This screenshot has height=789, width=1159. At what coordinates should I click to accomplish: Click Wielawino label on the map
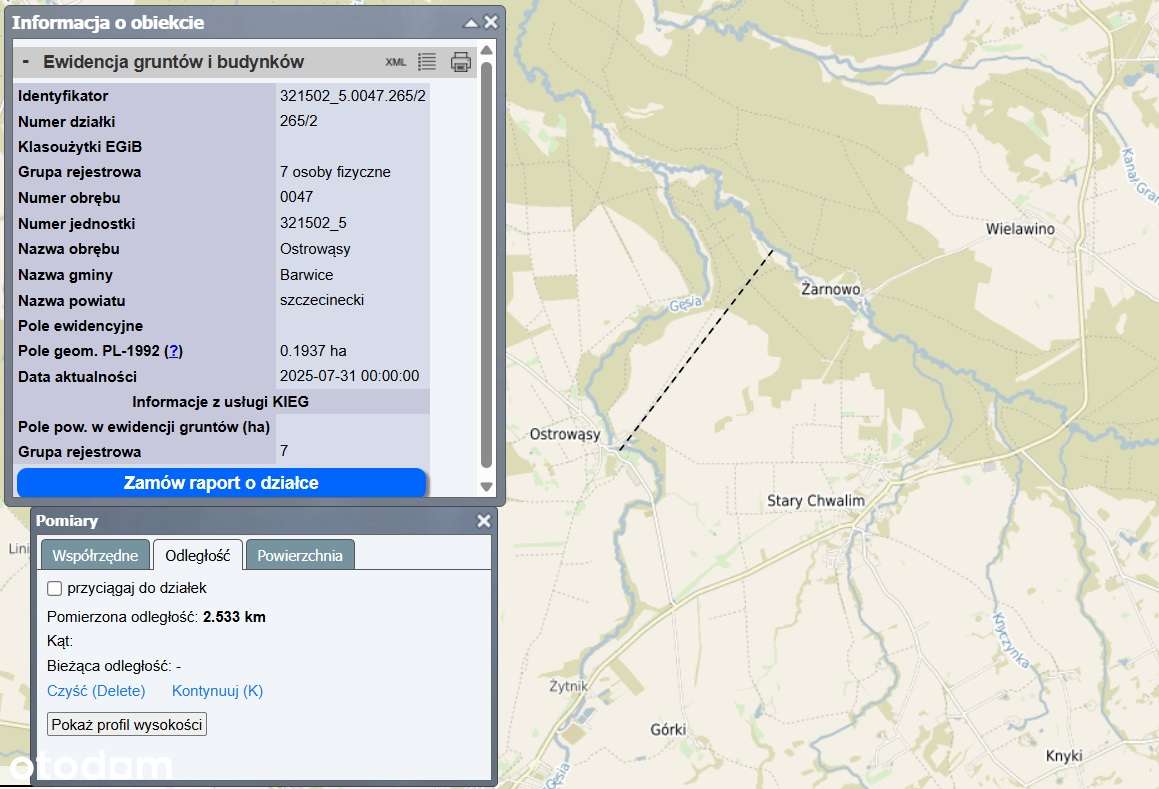[x=1020, y=229]
